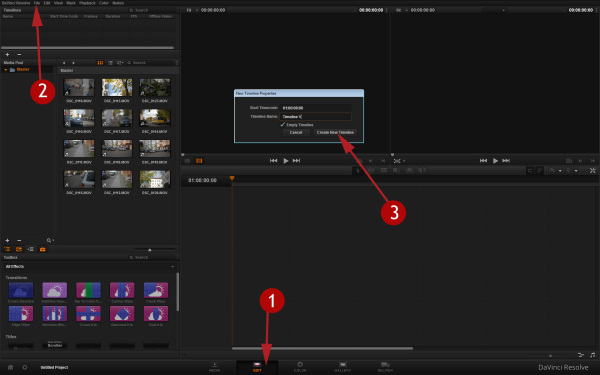Click the Toolbox vertical scrollbar

click(x=178, y=292)
